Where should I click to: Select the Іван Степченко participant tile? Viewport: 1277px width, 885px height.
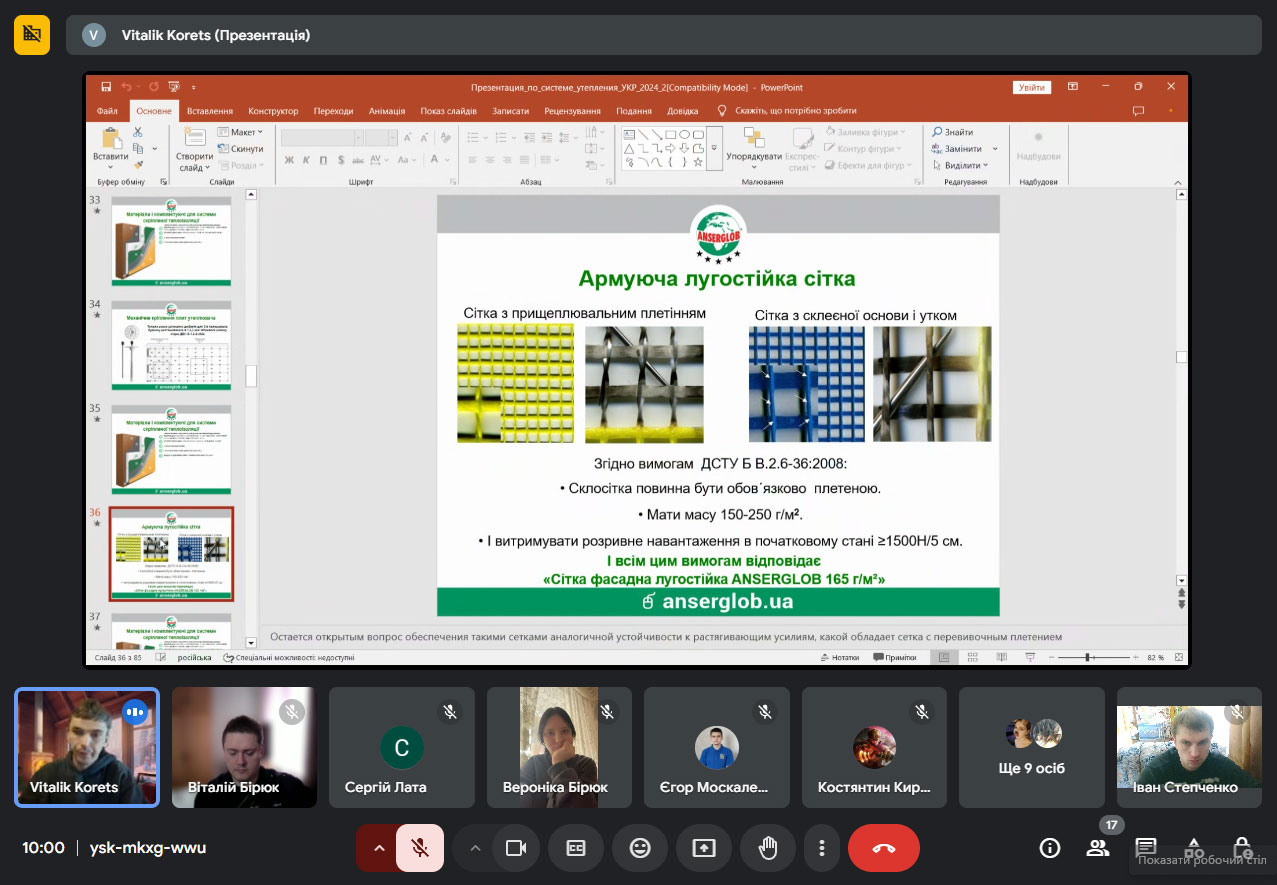1189,747
